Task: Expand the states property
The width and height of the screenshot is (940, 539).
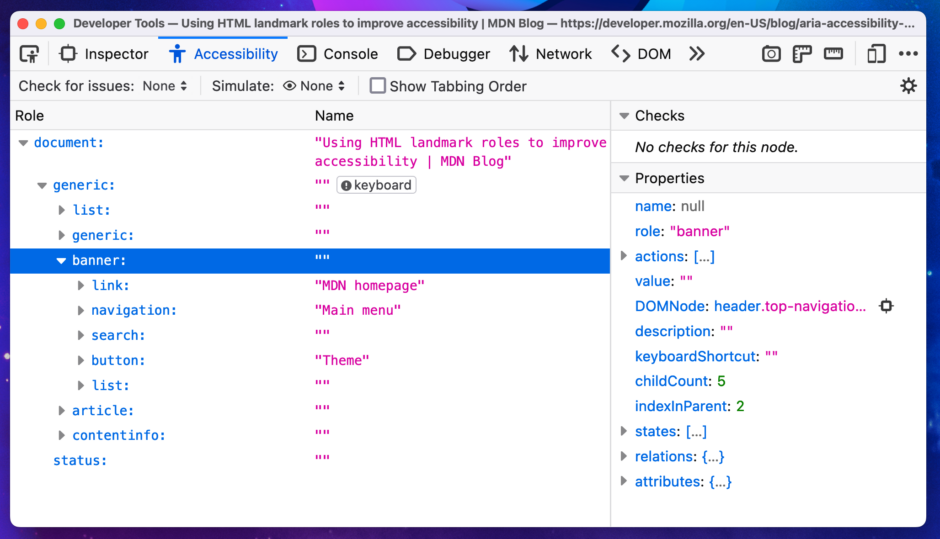Action: [623, 431]
